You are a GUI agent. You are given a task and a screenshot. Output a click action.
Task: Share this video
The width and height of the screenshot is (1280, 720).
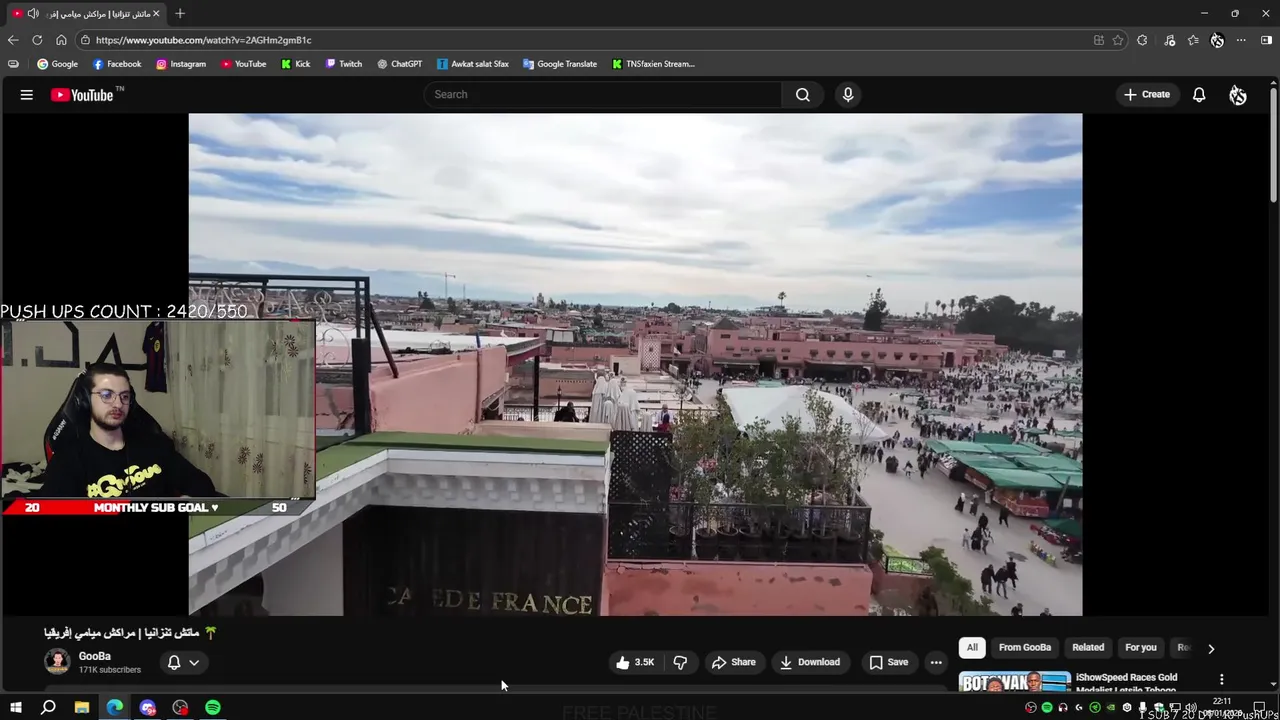pyautogui.click(x=733, y=662)
